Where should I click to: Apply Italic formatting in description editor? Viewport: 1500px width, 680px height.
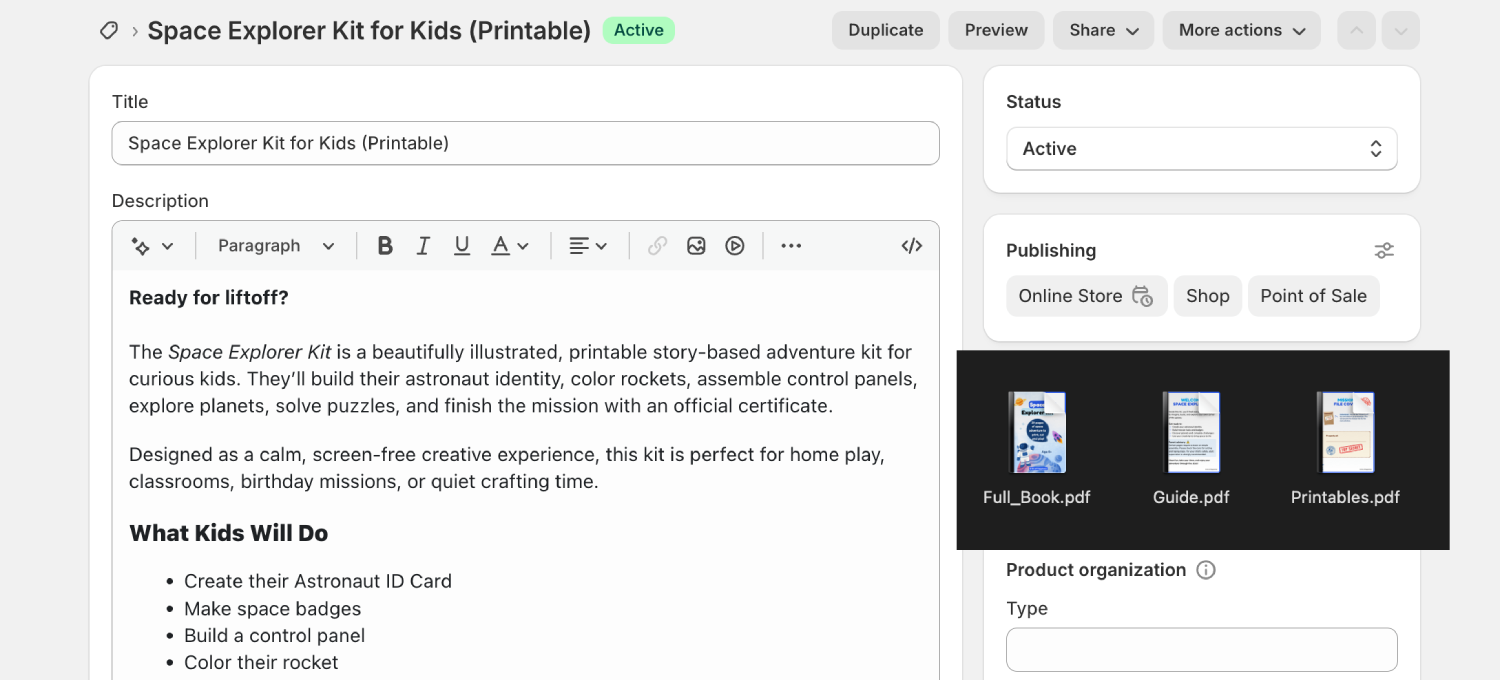[x=423, y=246]
